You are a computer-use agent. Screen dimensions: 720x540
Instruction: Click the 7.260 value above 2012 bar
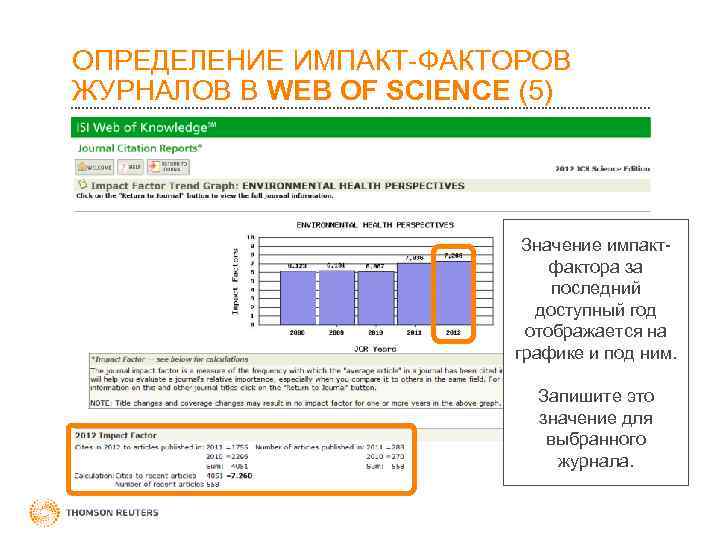pyautogui.click(x=453, y=255)
